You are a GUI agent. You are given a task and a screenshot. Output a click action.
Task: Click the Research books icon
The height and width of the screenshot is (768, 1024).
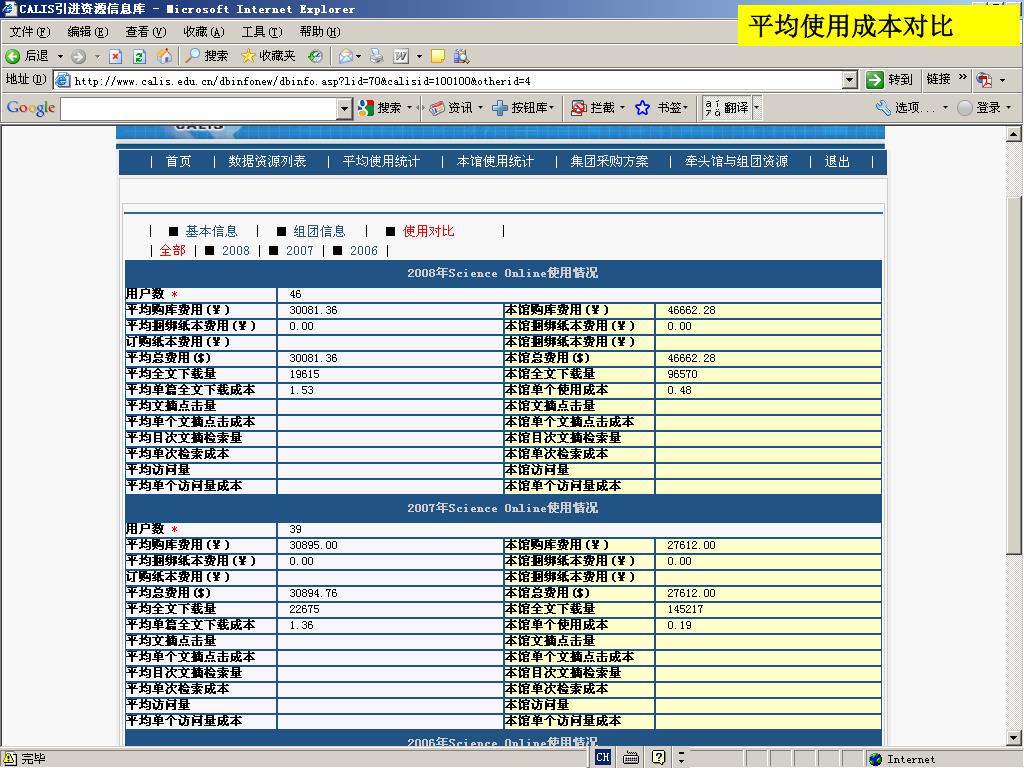click(461, 57)
